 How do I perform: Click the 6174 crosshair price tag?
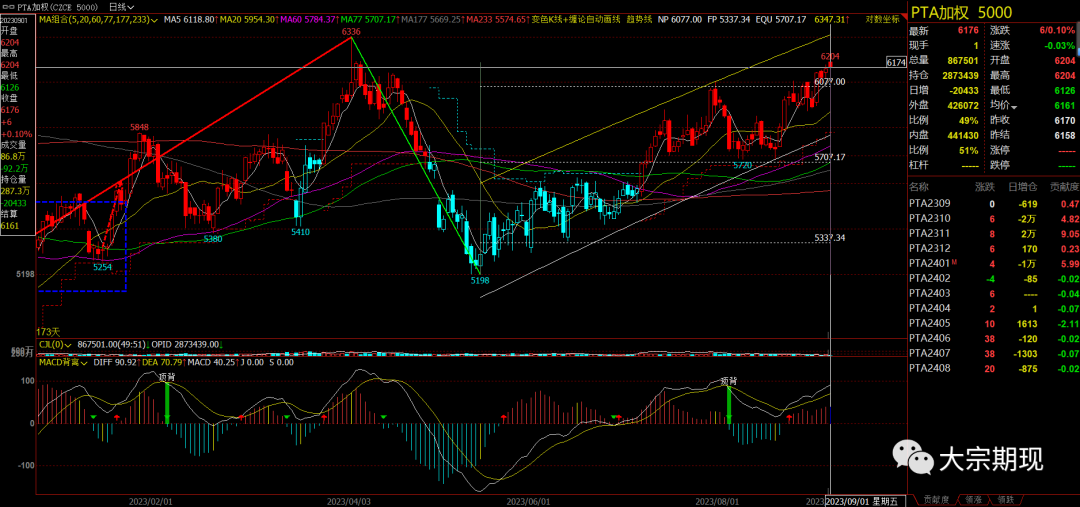[895, 63]
